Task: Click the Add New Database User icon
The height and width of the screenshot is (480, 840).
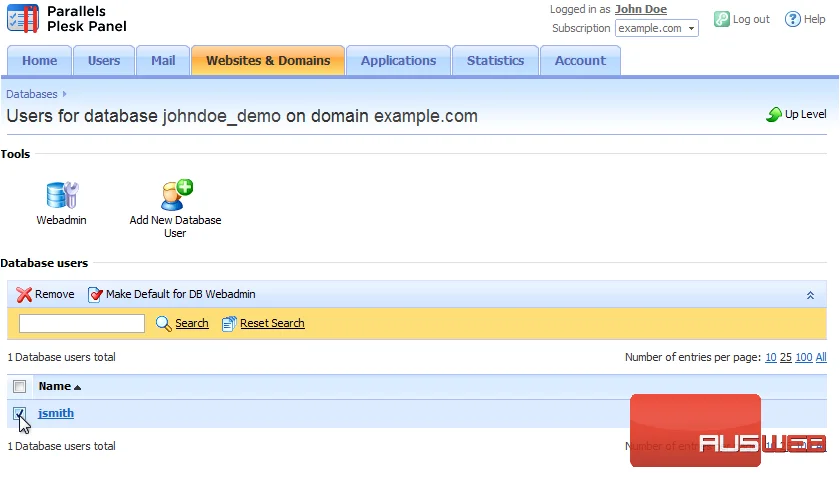Action: (177, 195)
